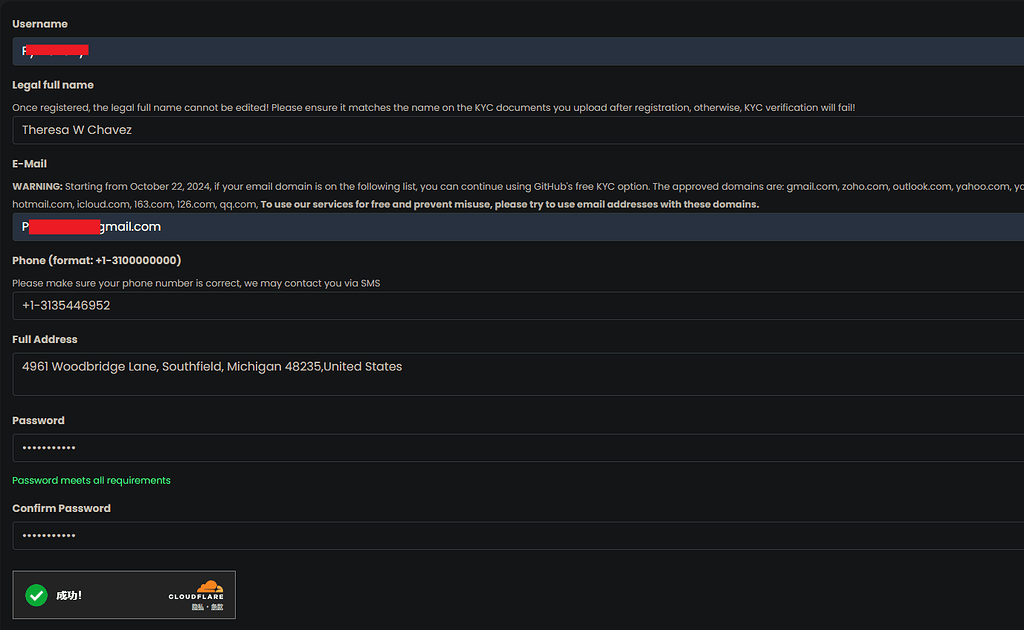
Task: Click the Username label
Action: point(40,24)
